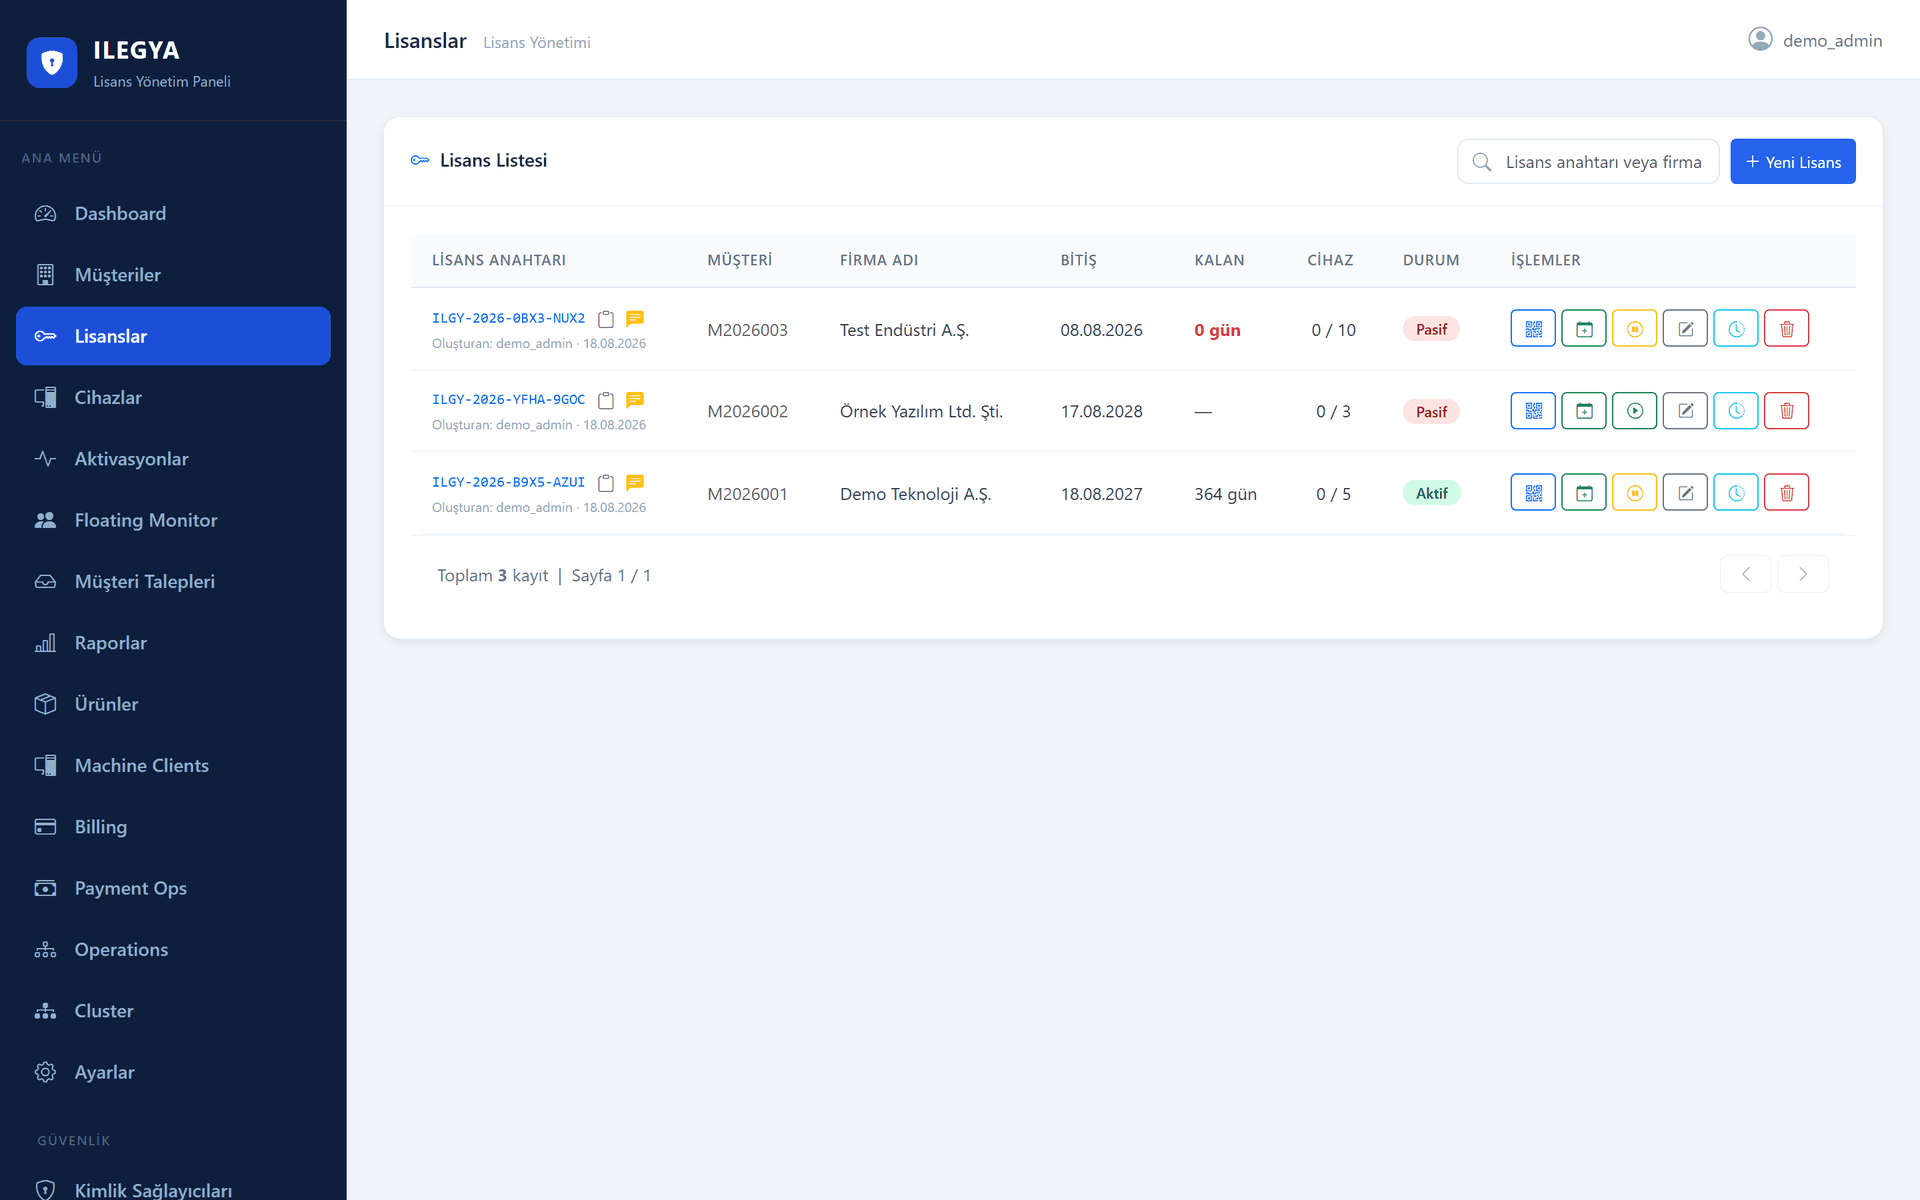Edit the Test Endüstri A.Ş. license
The image size is (1920, 1200).
point(1686,329)
